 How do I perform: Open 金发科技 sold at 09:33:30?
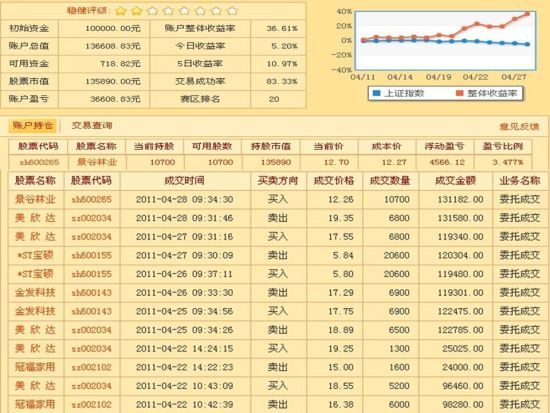tap(35, 292)
